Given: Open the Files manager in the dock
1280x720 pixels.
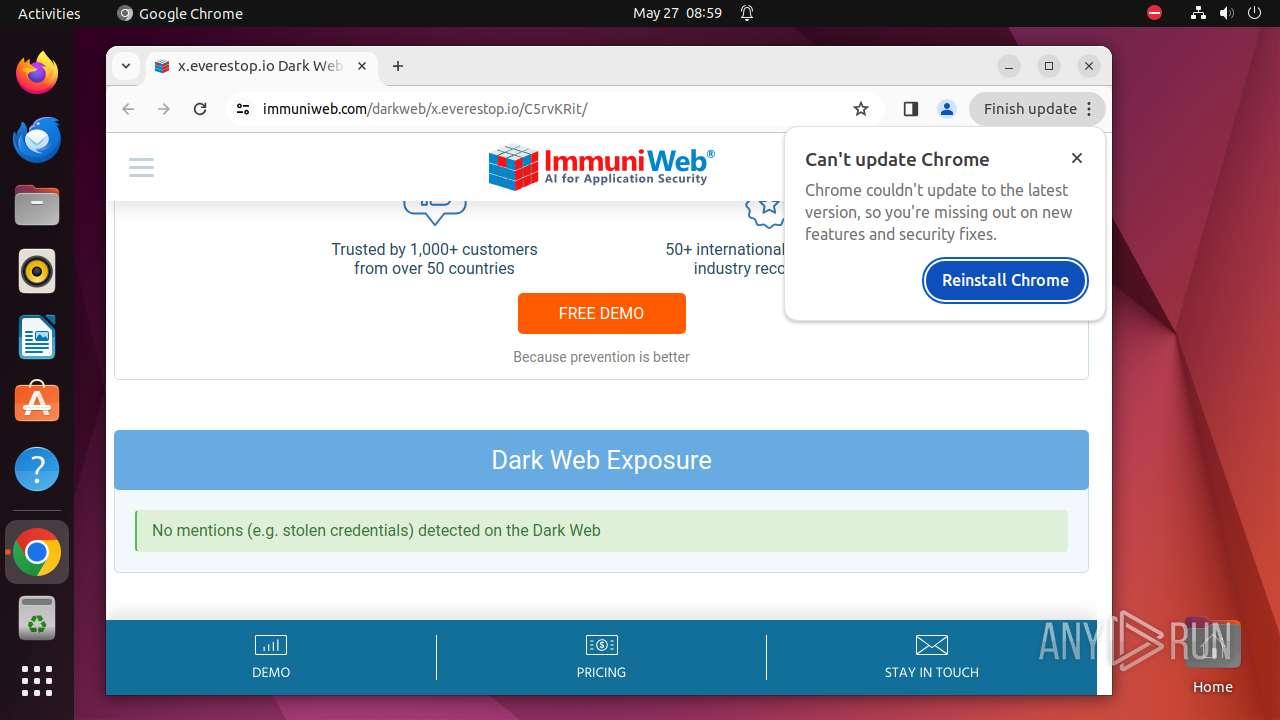Looking at the screenshot, I should 37,205.
